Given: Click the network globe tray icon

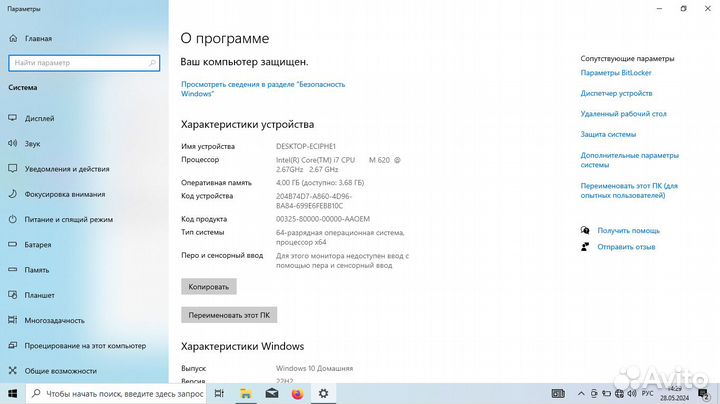Looking at the screenshot, I should (x=619, y=393).
